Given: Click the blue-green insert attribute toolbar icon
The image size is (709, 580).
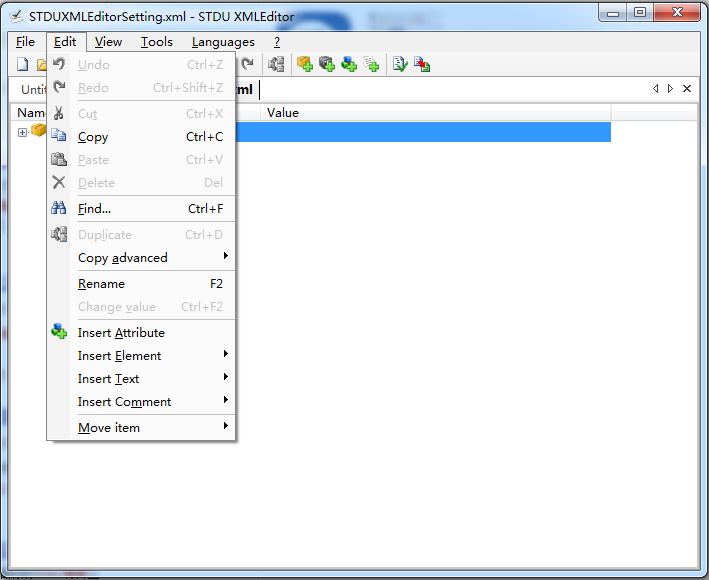Looking at the screenshot, I should pos(349,64).
